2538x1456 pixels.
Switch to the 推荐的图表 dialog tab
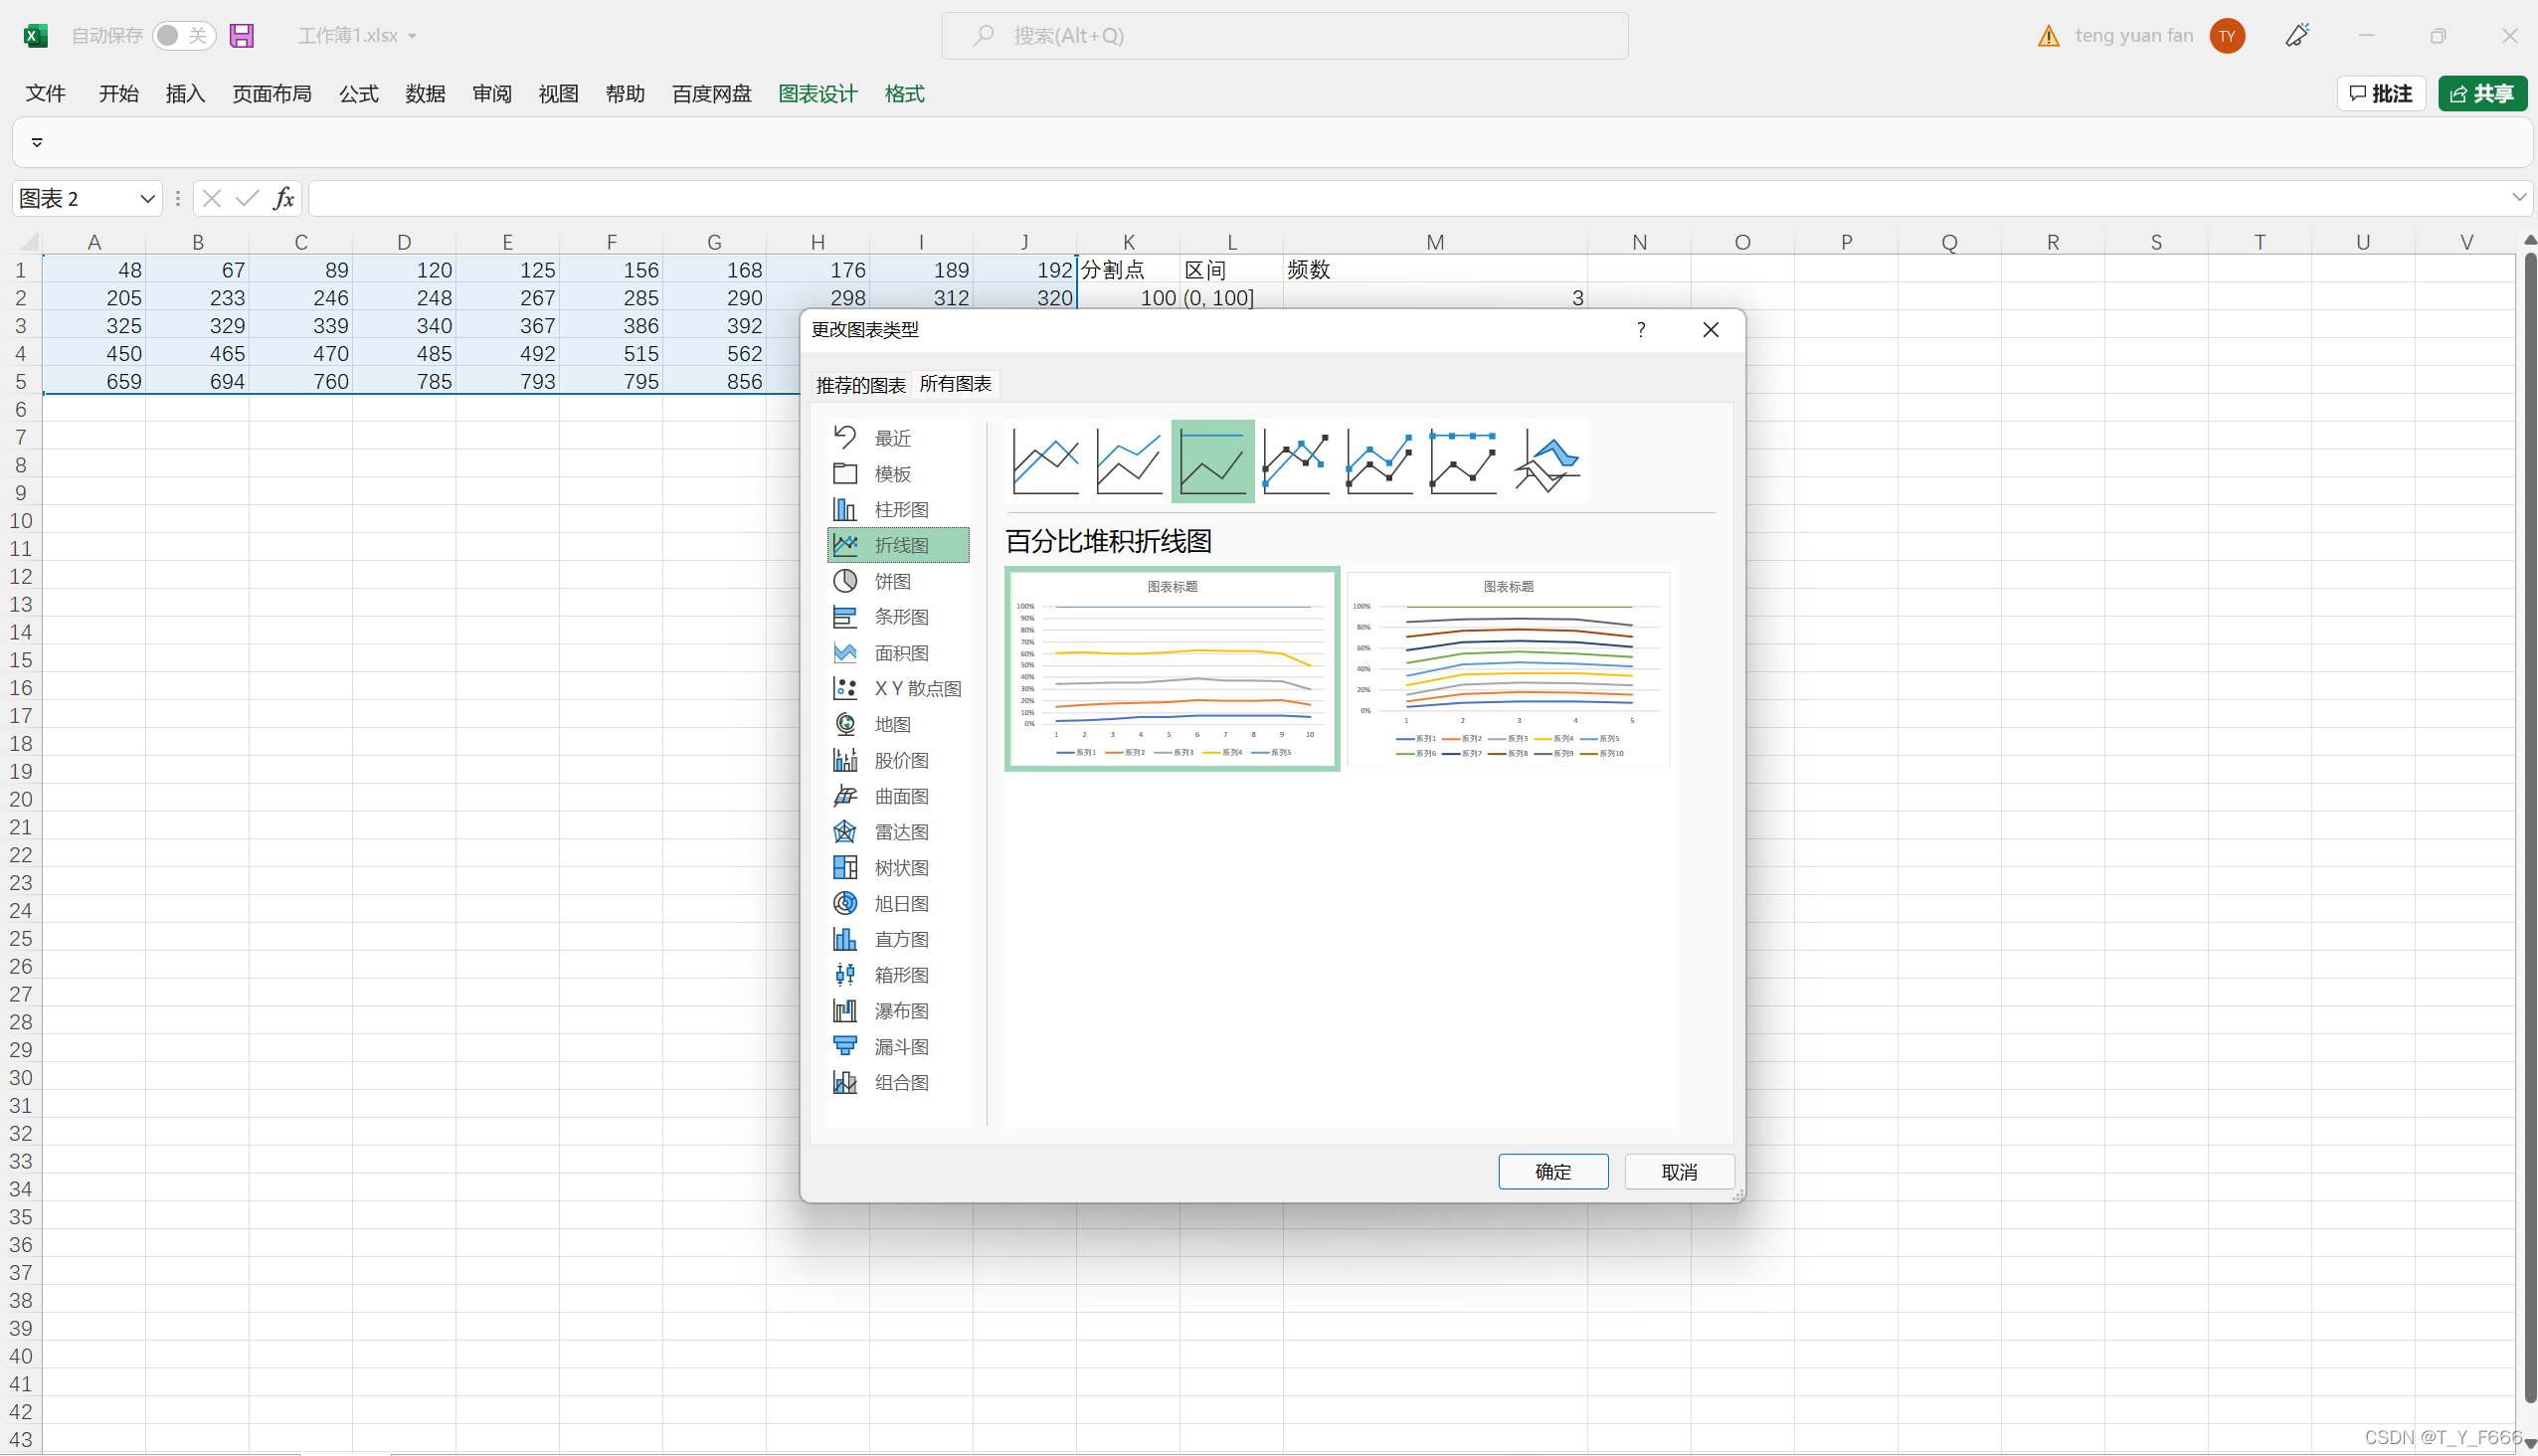(x=860, y=385)
